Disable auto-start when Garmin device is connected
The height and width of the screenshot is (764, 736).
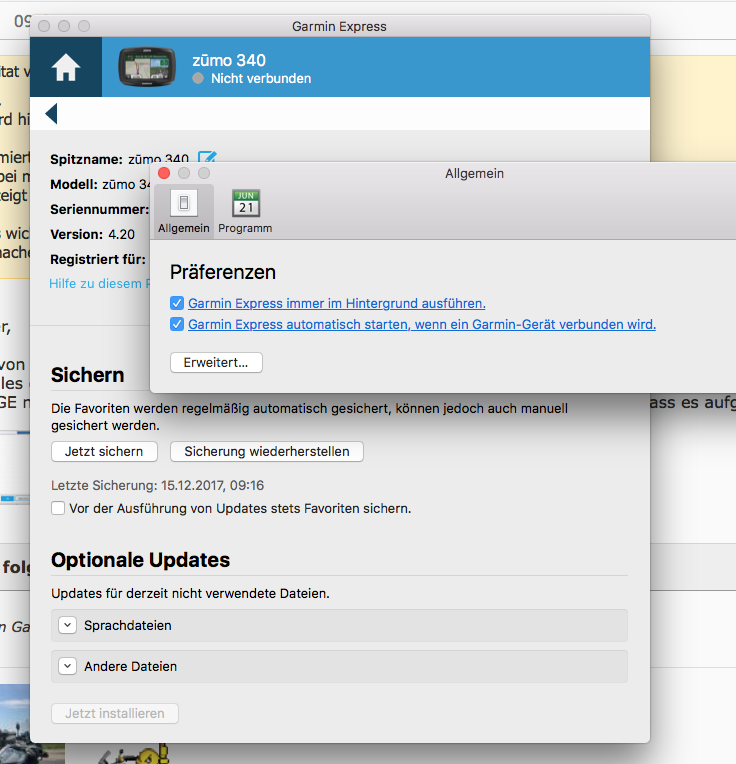[x=177, y=324]
